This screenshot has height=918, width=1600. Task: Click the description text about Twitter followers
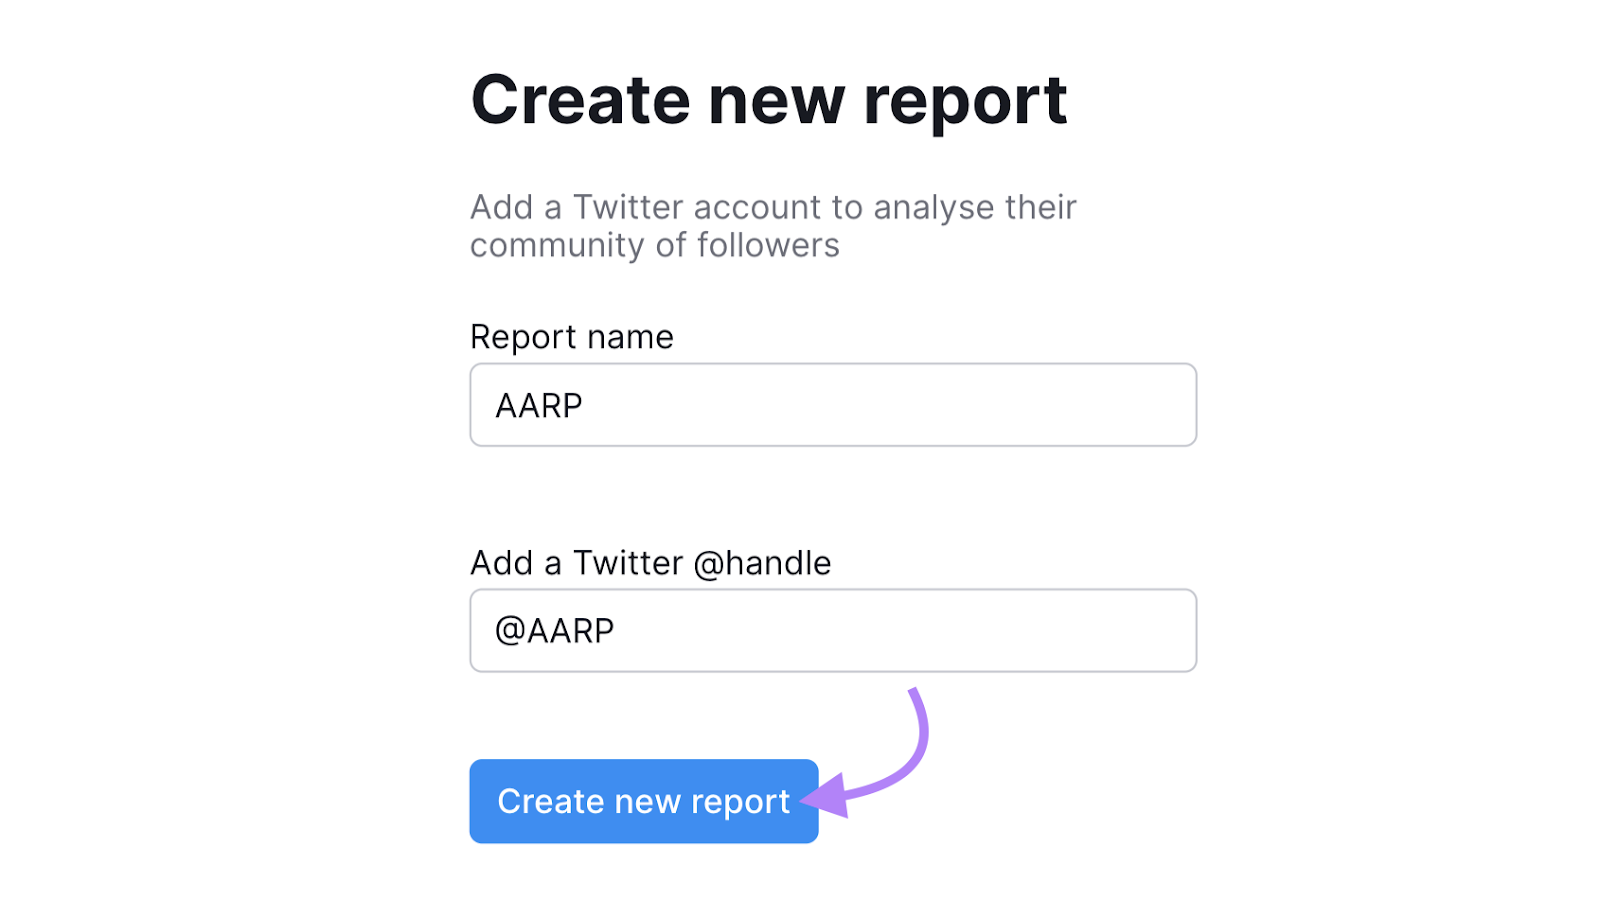772,226
